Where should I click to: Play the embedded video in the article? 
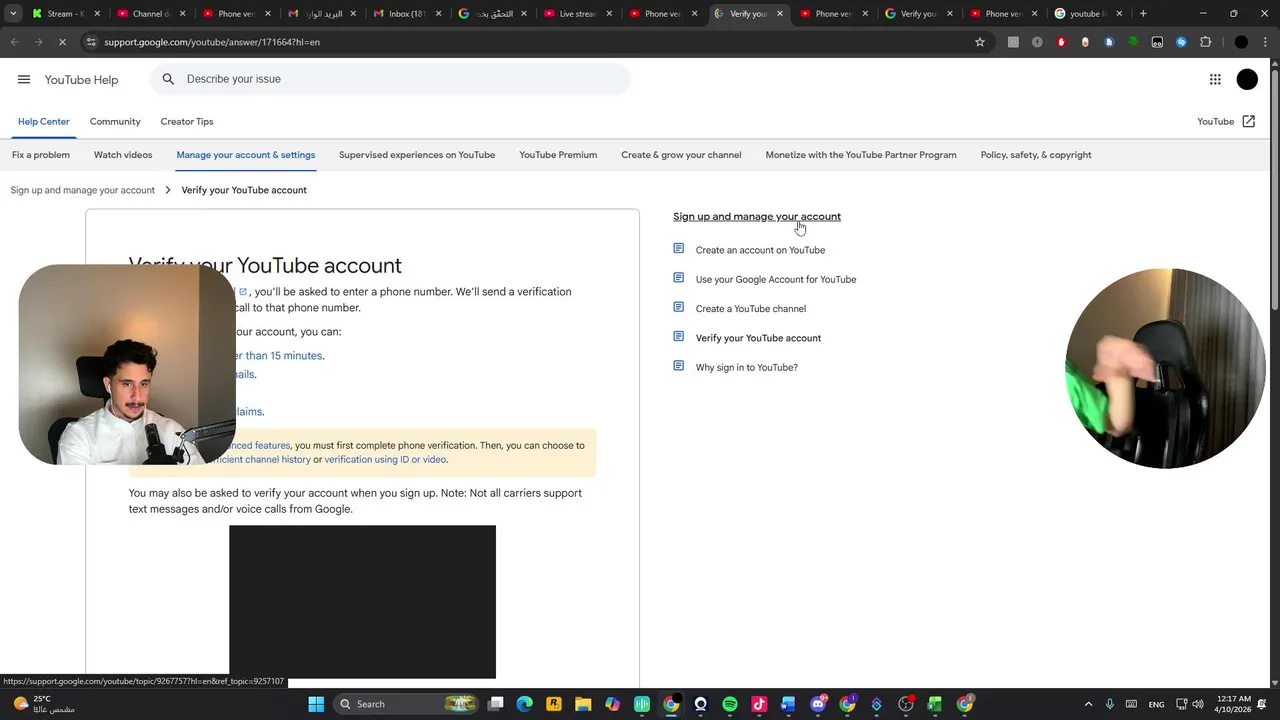362,602
